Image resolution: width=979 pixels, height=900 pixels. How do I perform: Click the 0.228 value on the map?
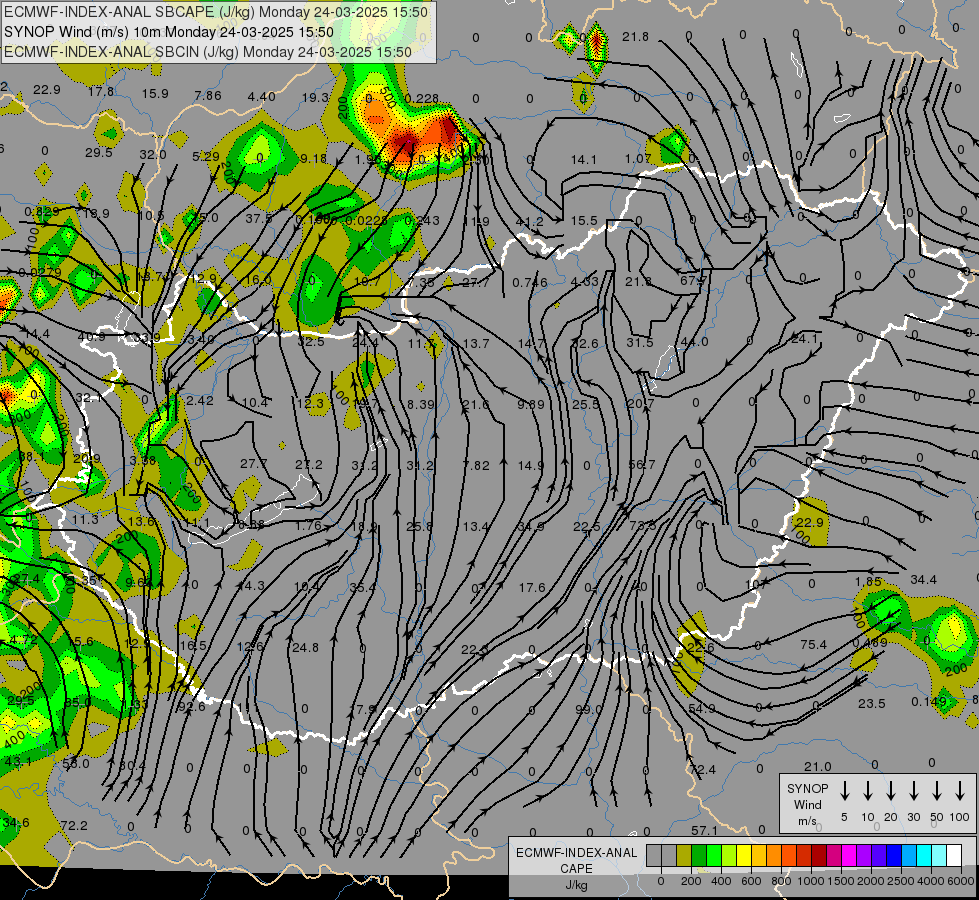pos(421,99)
